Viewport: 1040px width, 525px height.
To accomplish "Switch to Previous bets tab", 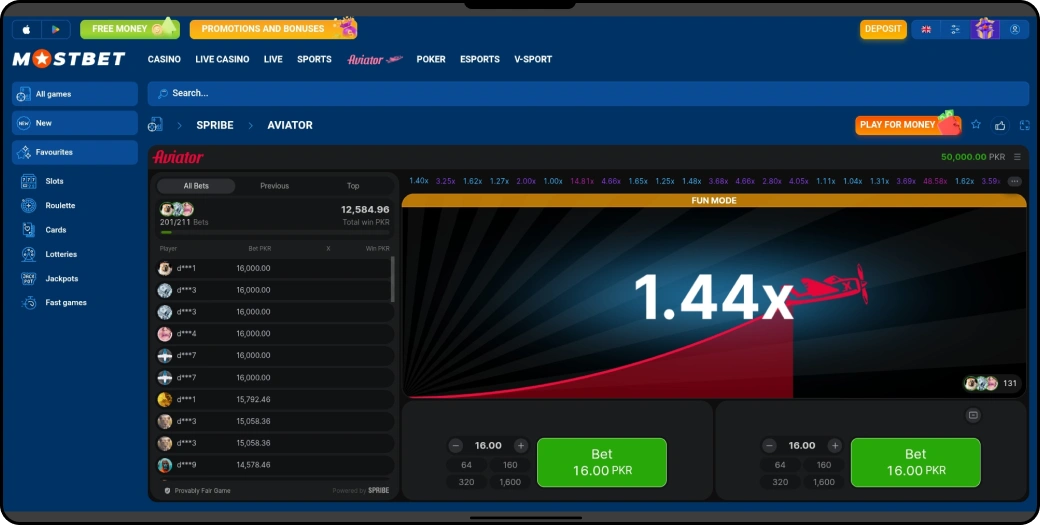I will tap(275, 186).
